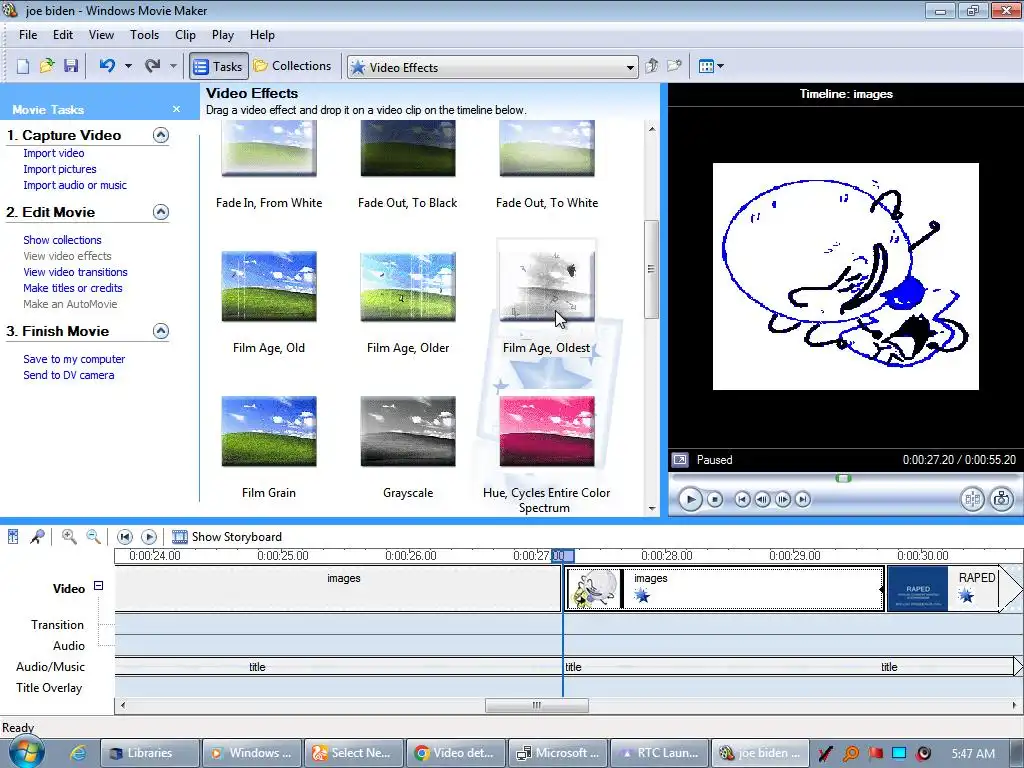Screen dimensions: 1024x768
Task: Click the Rewind Timeline icon
Action: [125, 537]
